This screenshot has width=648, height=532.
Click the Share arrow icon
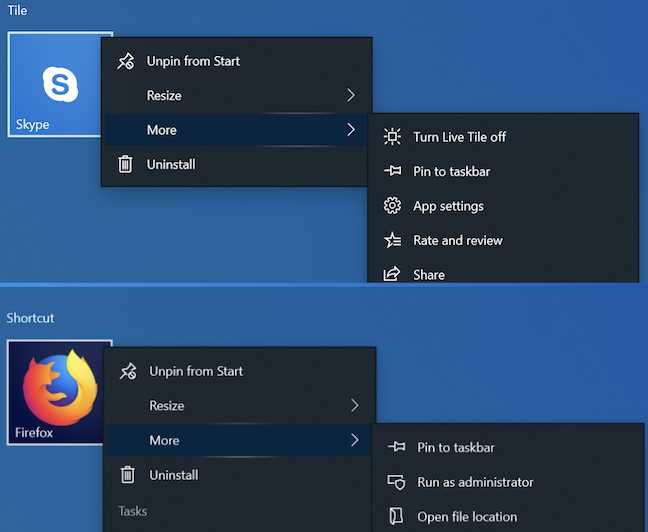(x=392, y=274)
